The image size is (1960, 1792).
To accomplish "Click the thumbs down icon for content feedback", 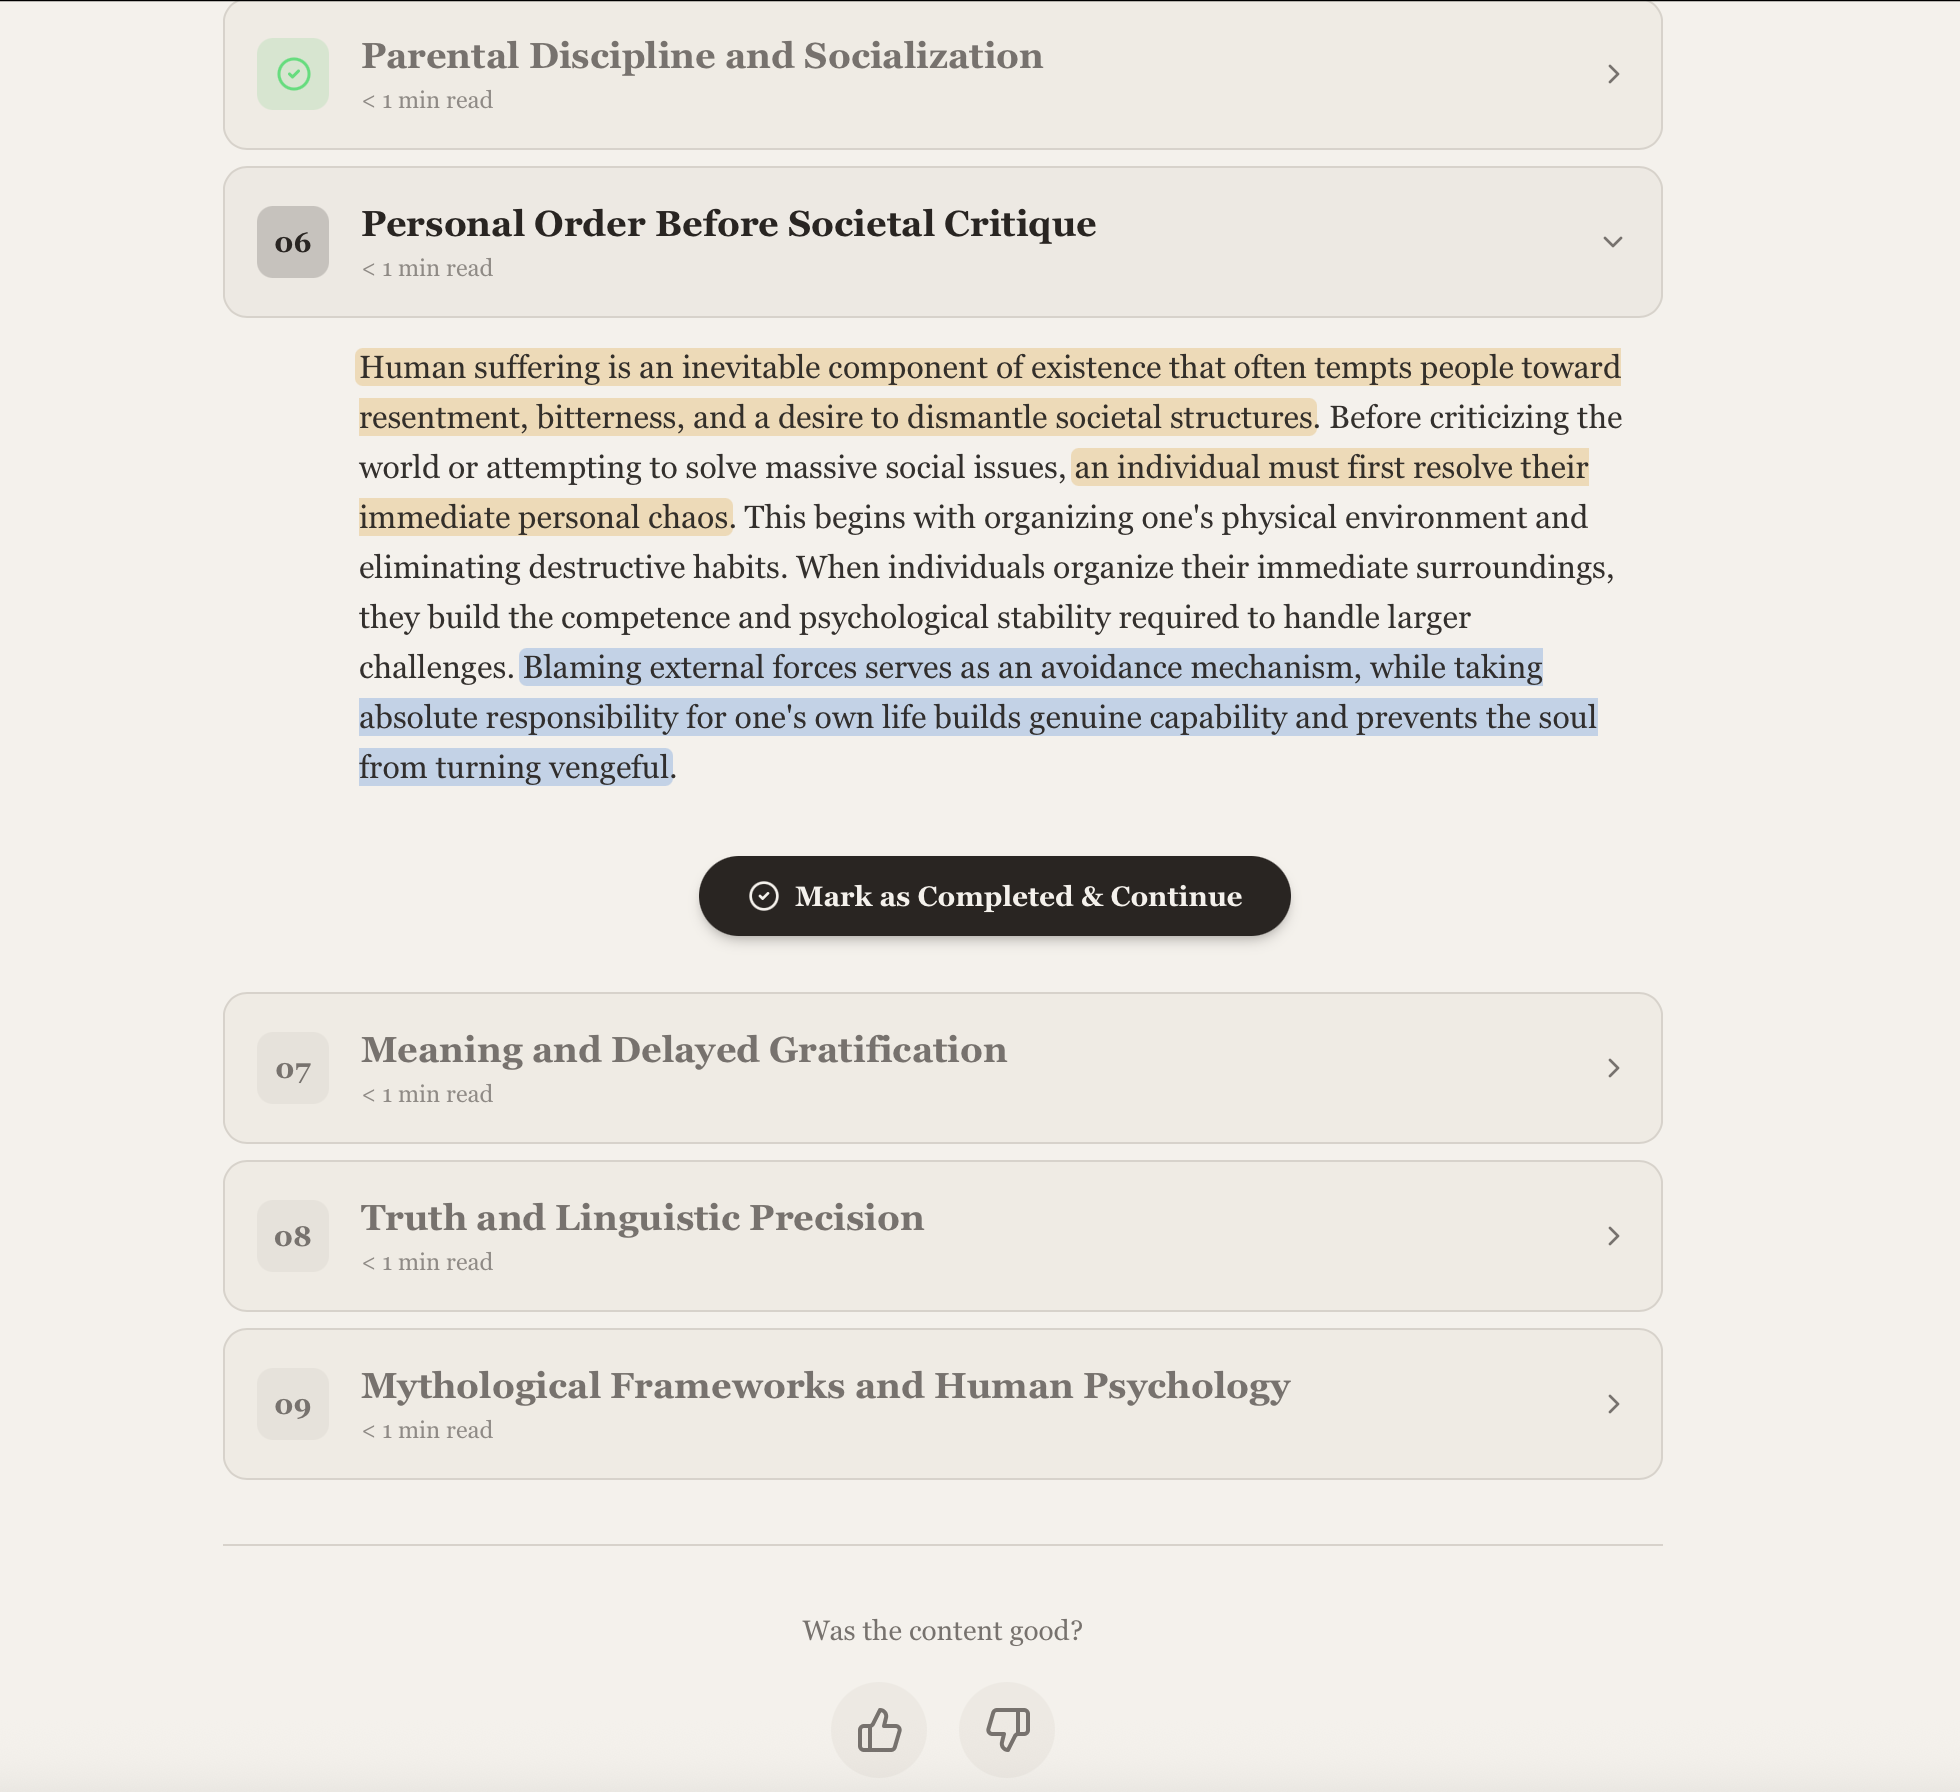I will coord(1007,1730).
